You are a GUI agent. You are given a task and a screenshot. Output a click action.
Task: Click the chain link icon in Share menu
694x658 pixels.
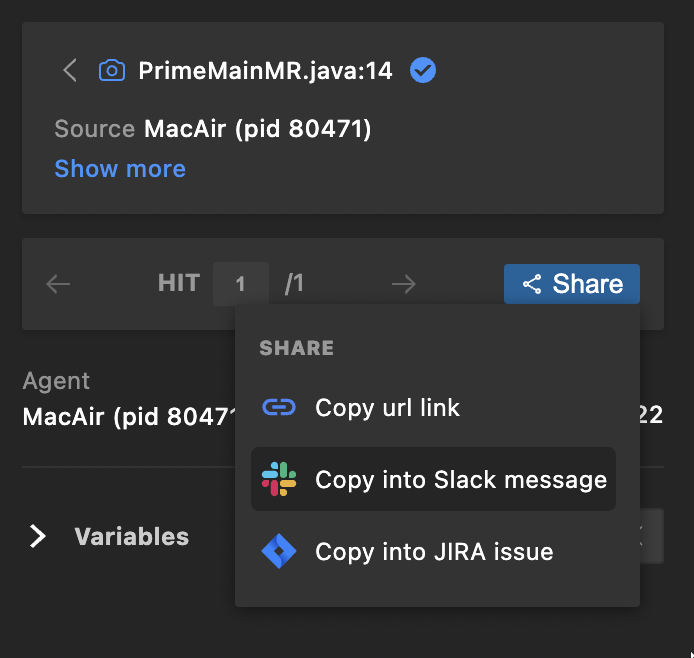[x=279, y=408]
